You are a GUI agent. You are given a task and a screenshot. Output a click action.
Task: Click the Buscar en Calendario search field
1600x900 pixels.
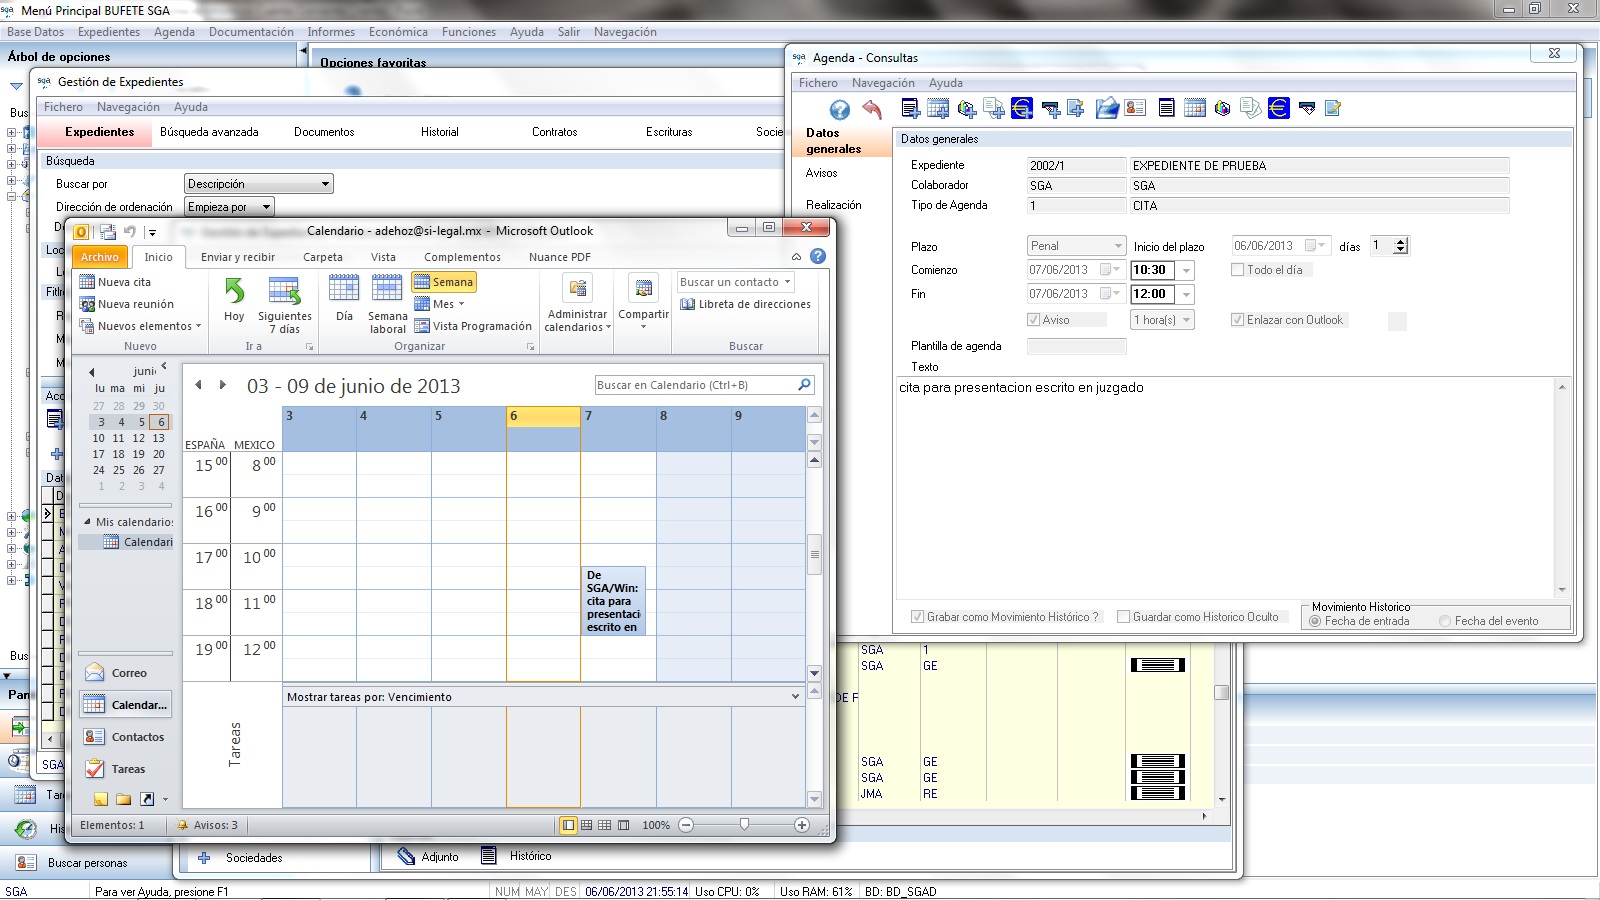696,385
